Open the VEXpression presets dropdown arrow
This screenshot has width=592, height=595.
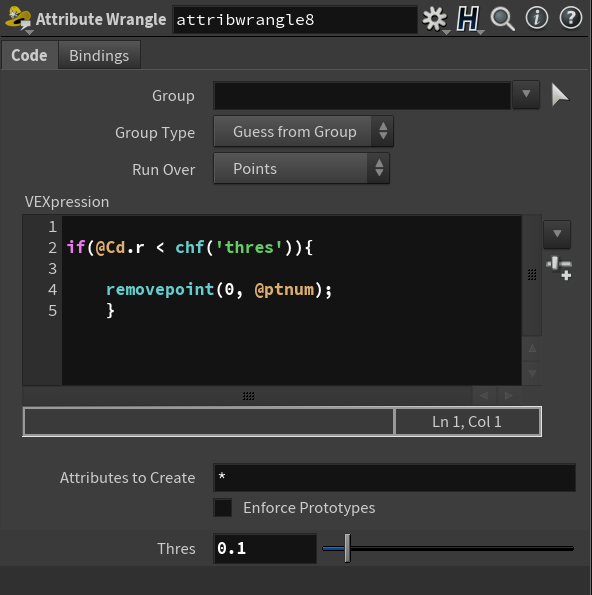(x=557, y=234)
